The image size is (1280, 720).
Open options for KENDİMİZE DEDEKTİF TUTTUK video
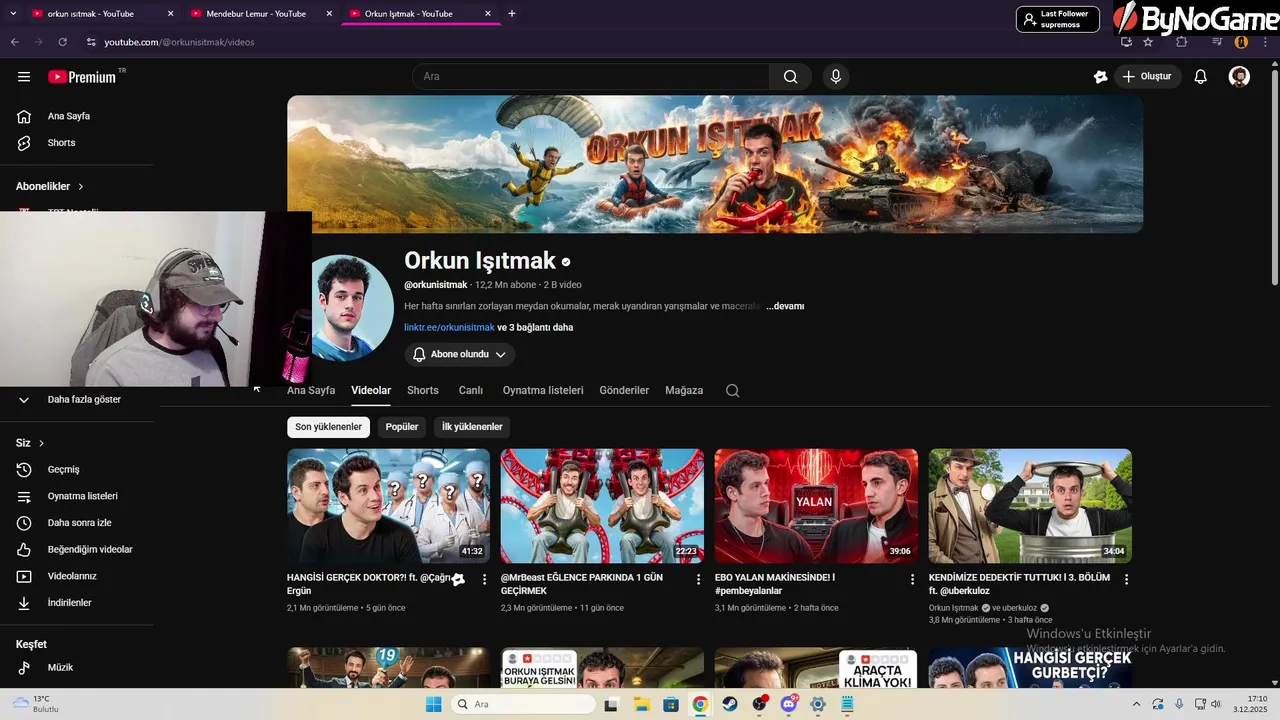tap(1126, 579)
